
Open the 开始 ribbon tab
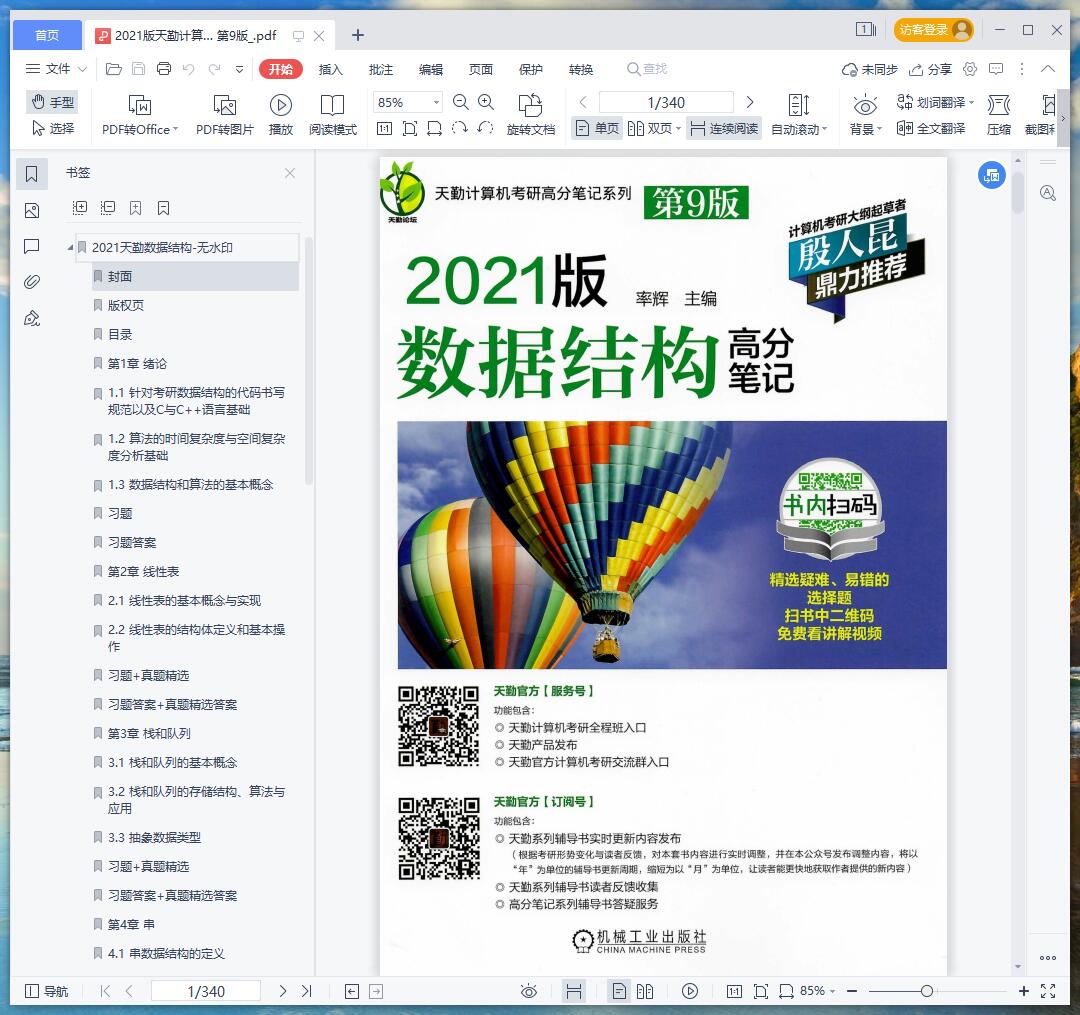[281, 70]
